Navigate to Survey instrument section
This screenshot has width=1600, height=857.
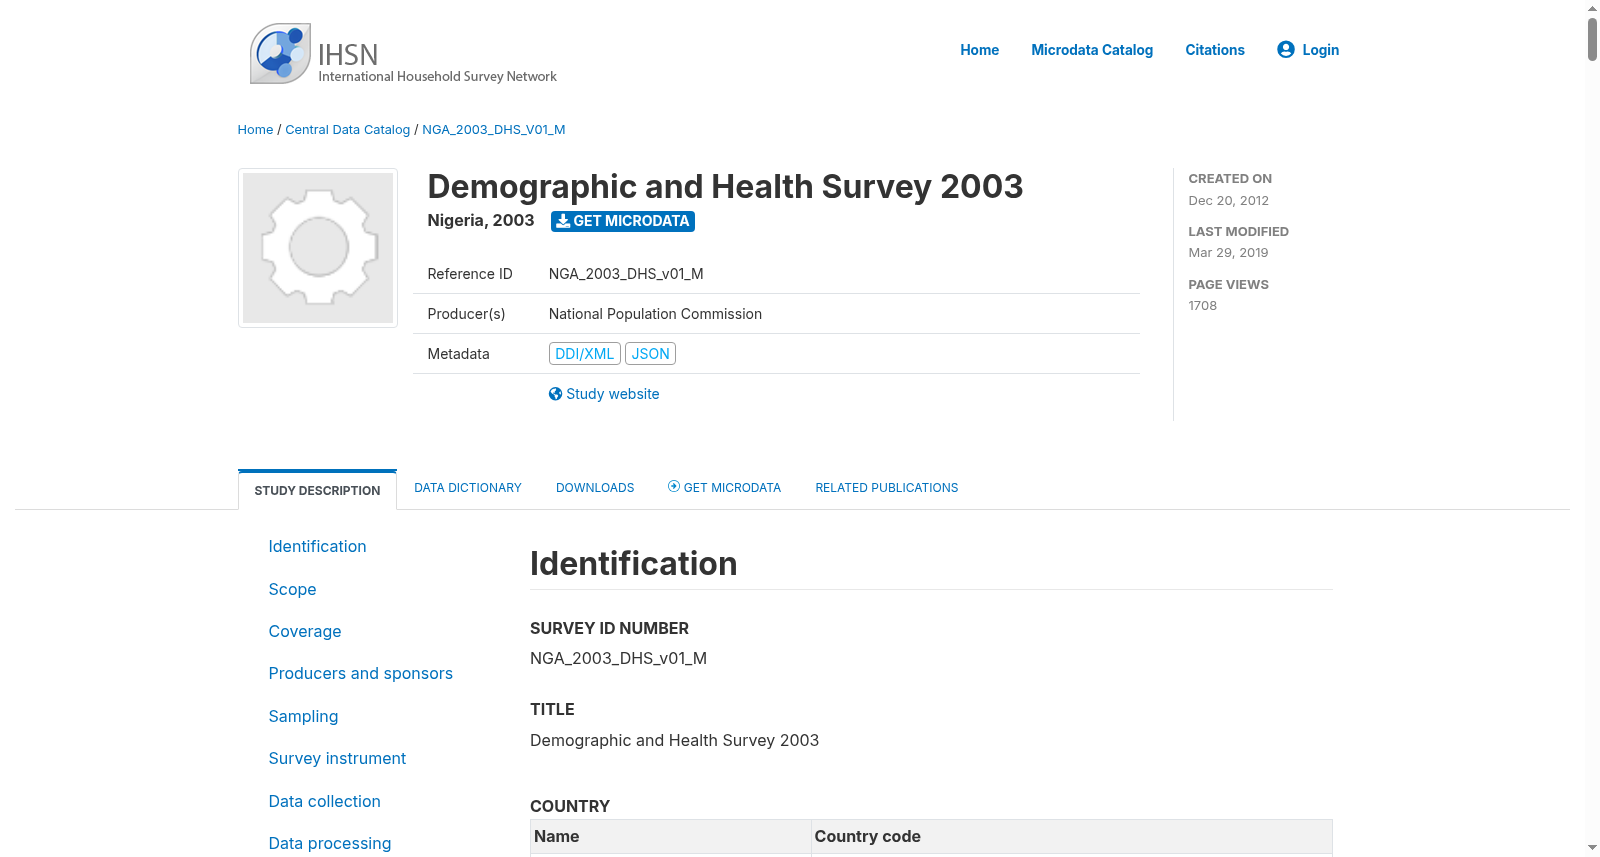[x=337, y=759]
